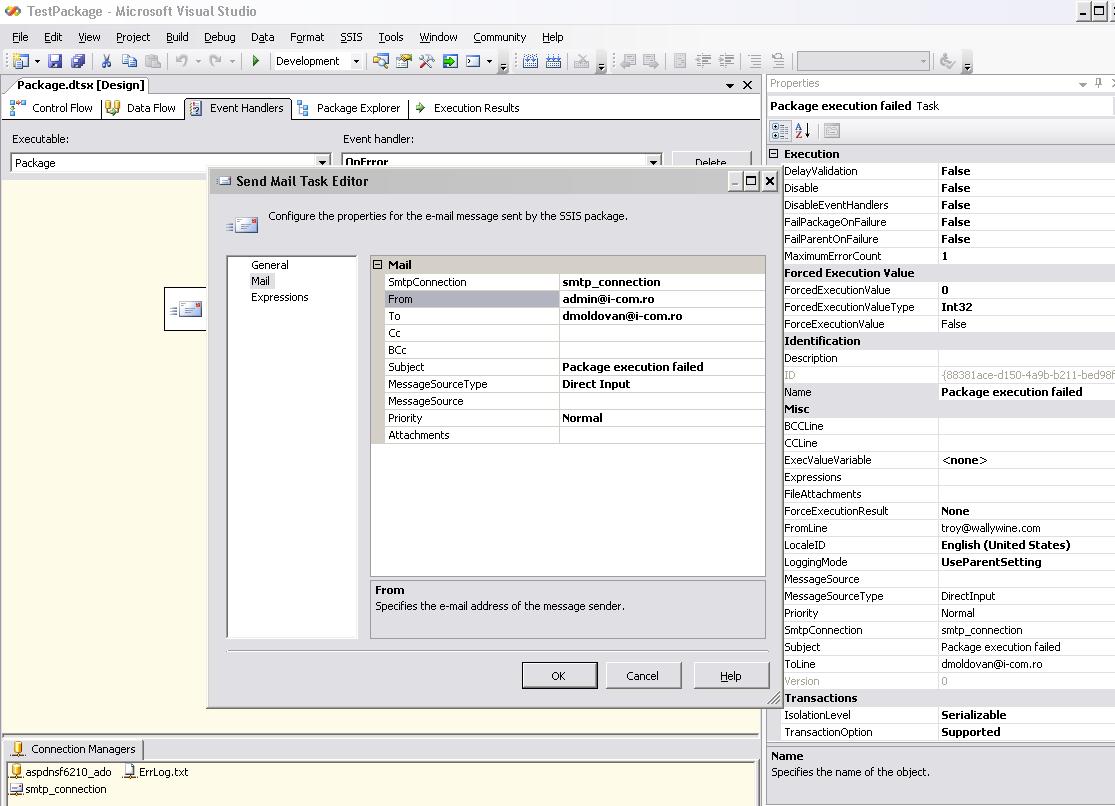The image size is (1115, 806).
Task: Click the Toolbox hammer and wrench icon
Action: click(x=427, y=61)
